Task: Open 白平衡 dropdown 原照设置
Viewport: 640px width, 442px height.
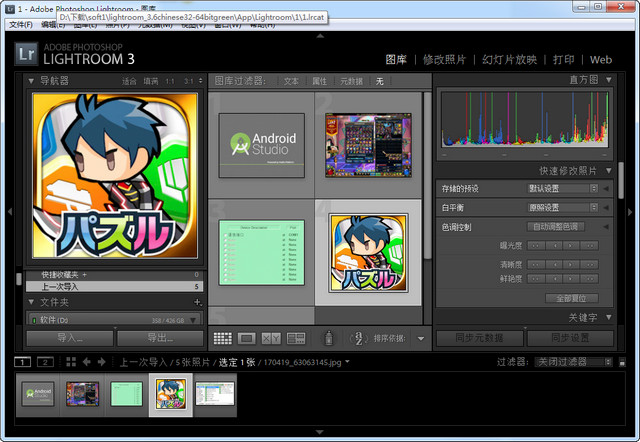Action: point(563,208)
